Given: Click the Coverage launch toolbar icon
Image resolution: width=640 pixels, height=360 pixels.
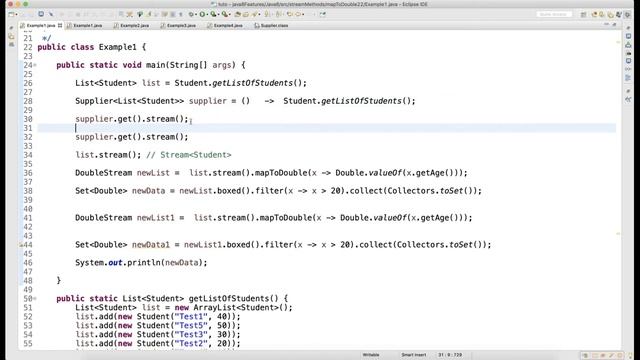Looking at the screenshot, I should coord(213,14).
